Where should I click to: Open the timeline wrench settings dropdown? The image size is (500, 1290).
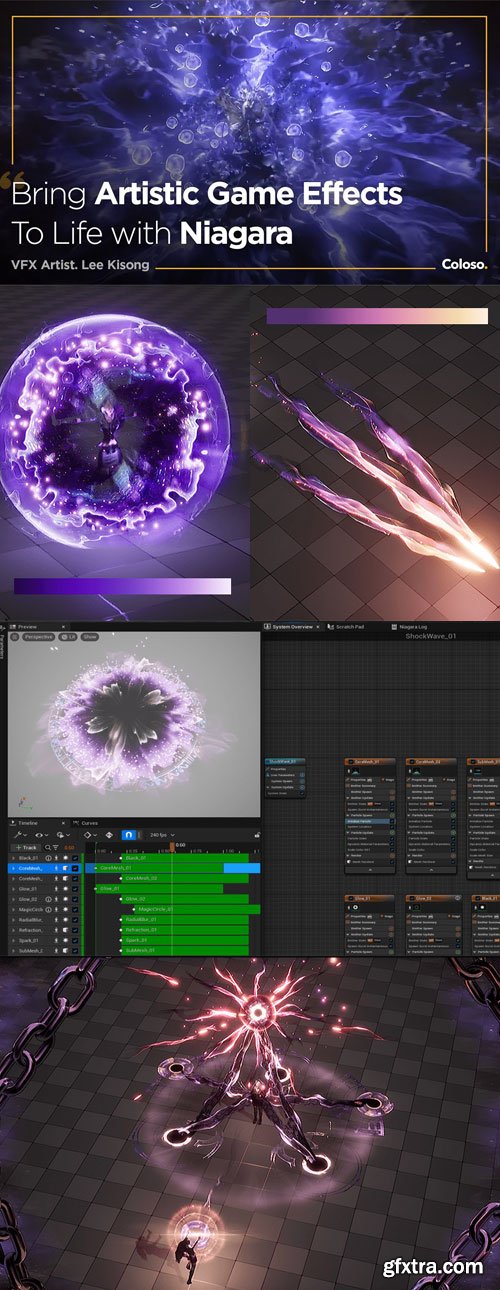[18, 835]
